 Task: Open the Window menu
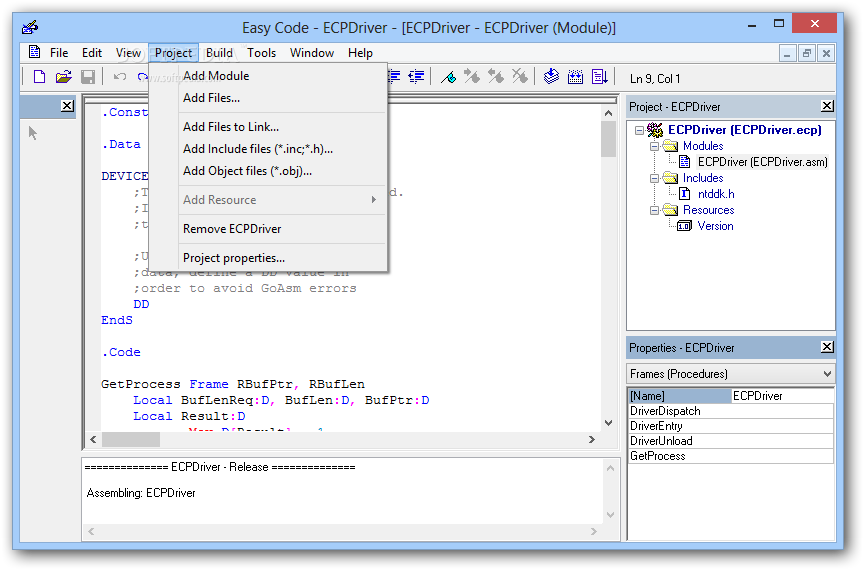[x=312, y=53]
